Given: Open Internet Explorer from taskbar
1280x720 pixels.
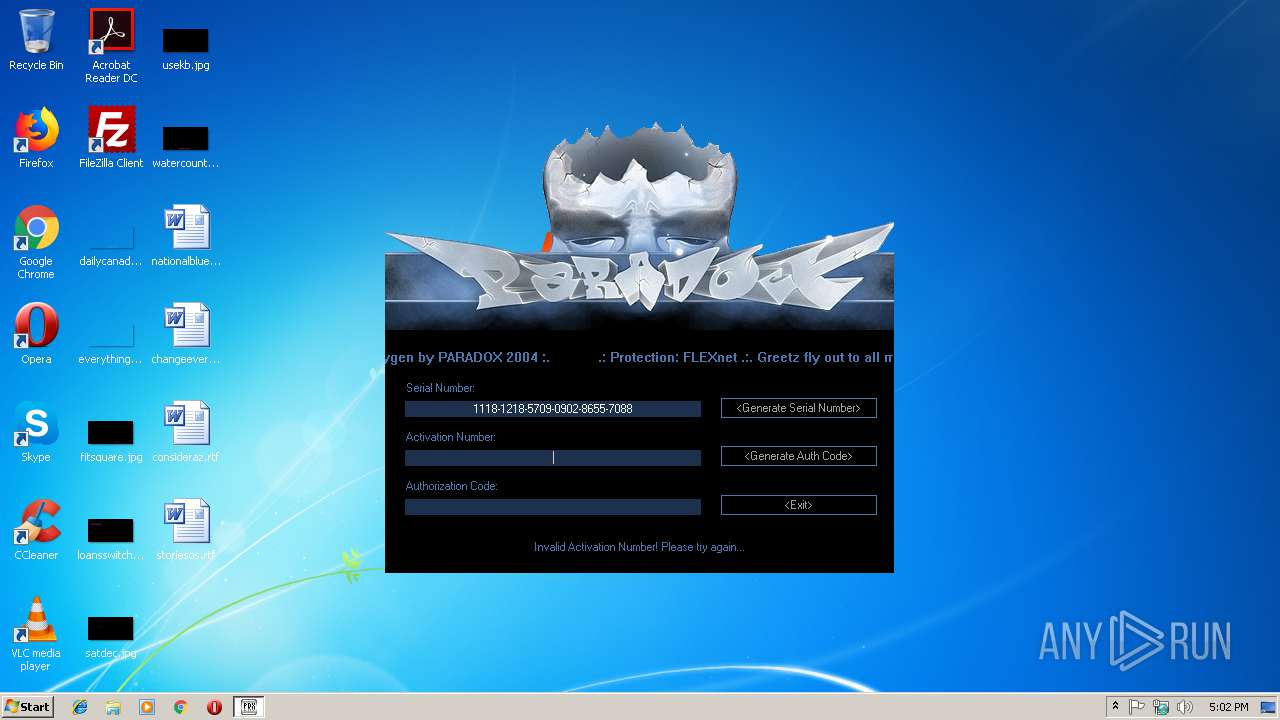Looking at the screenshot, I should [x=80, y=707].
